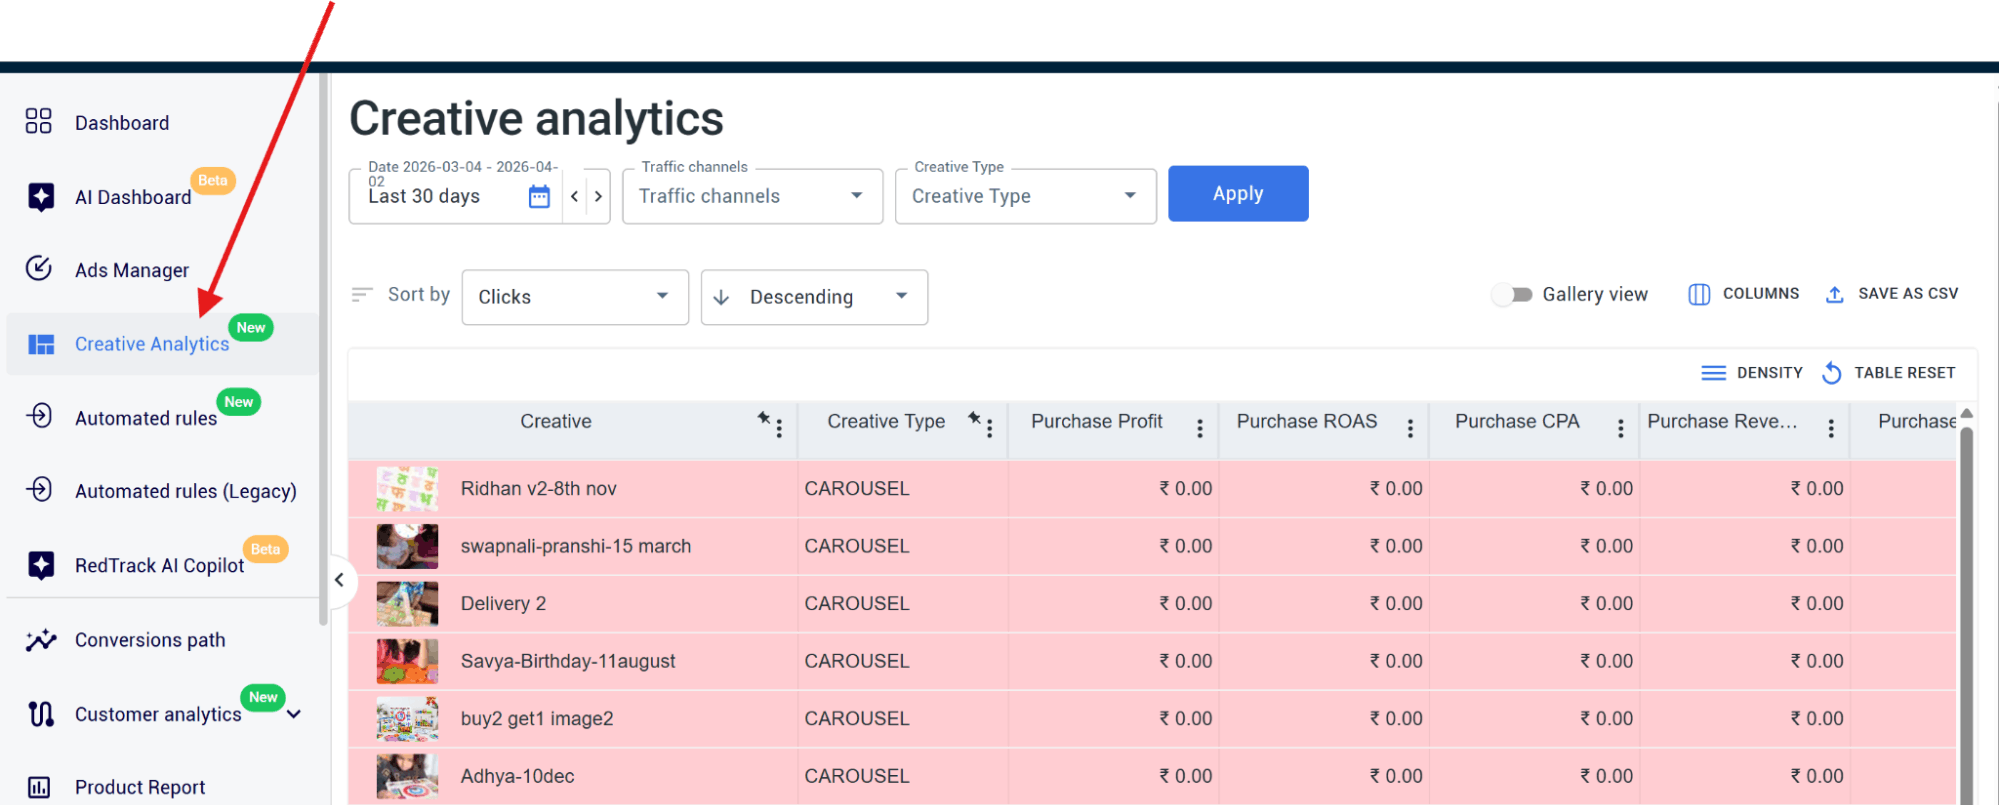This screenshot has height=806, width=1999.
Task: Select Creative Analytics menu item
Action: (x=162, y=344)
